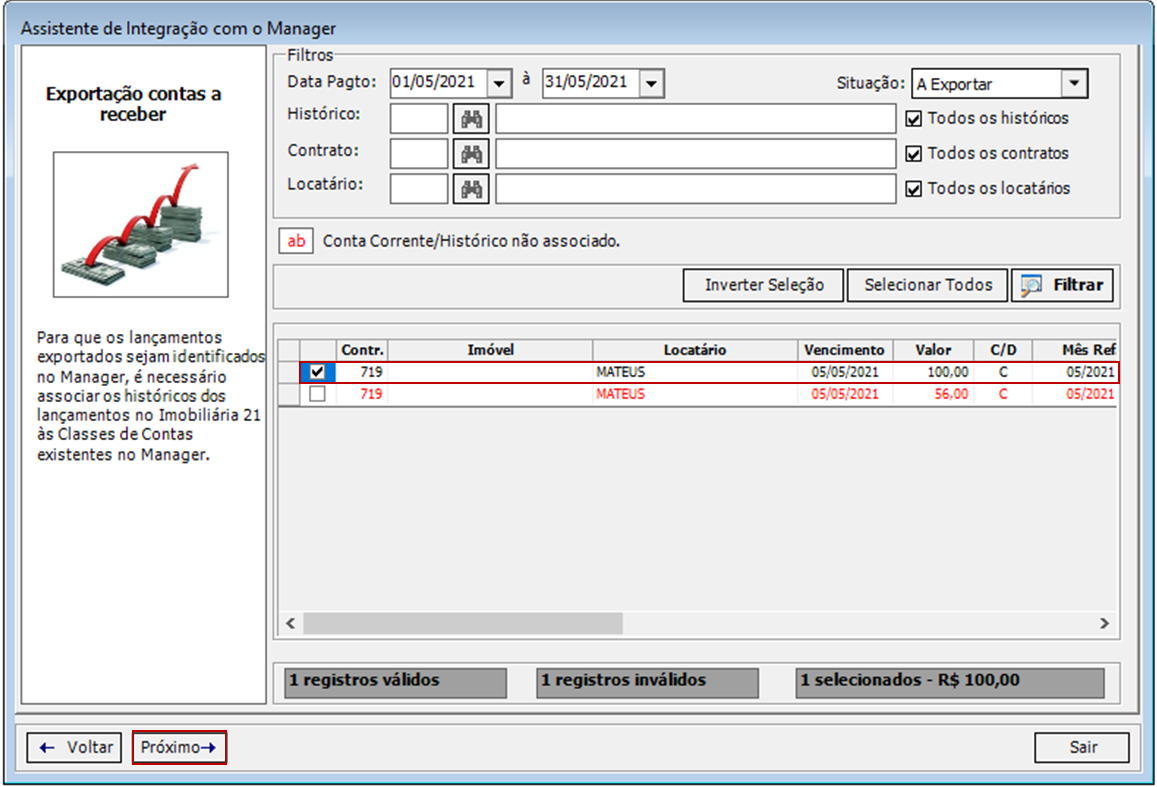
Task: Sort by the Valor column header
Action: point(933,350)
